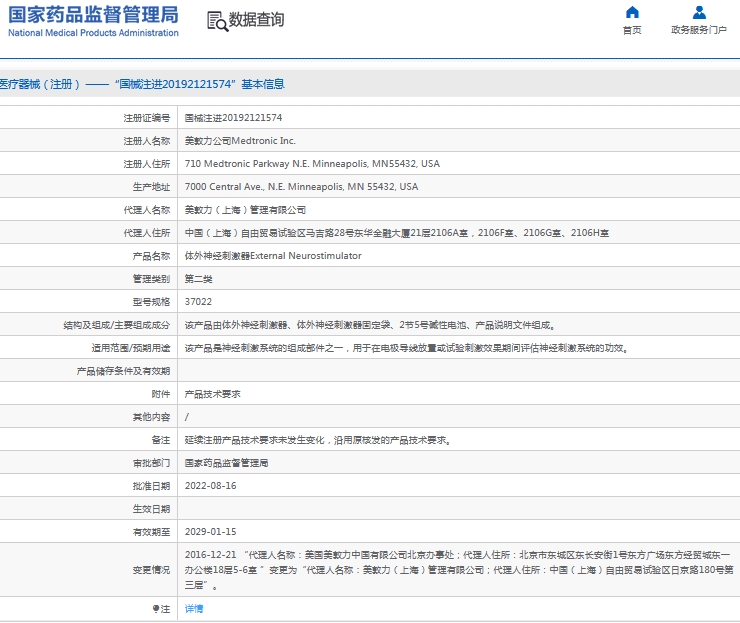Image resolution: width=740 pixels, height=623 pixels.
Task: Click the 生产地址 row label
Action: pyautogui.click(x=151, y=187)
